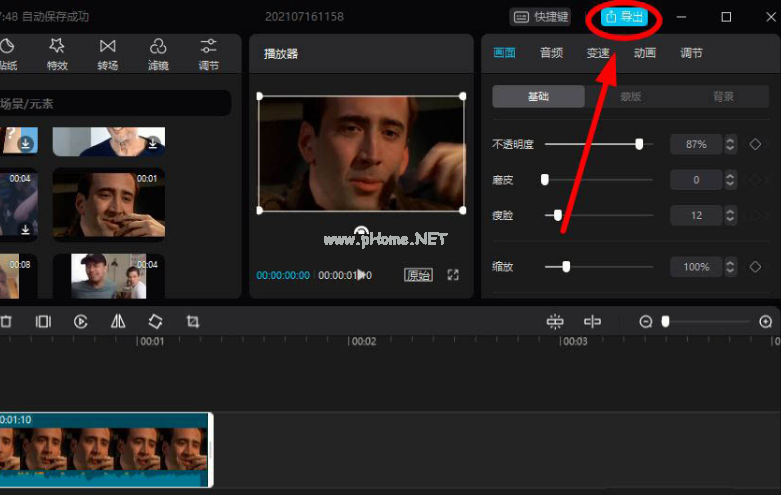The width and height of the screenshot is (781, 495).
Task: Select the 基础 basic sub-tab
Action: tap(538, 96)
